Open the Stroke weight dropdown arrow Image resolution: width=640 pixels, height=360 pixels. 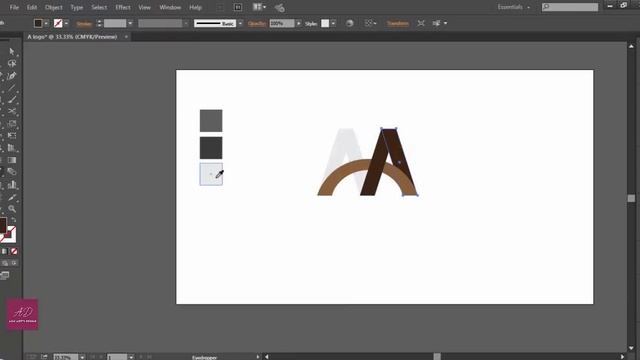pos(130,24)
